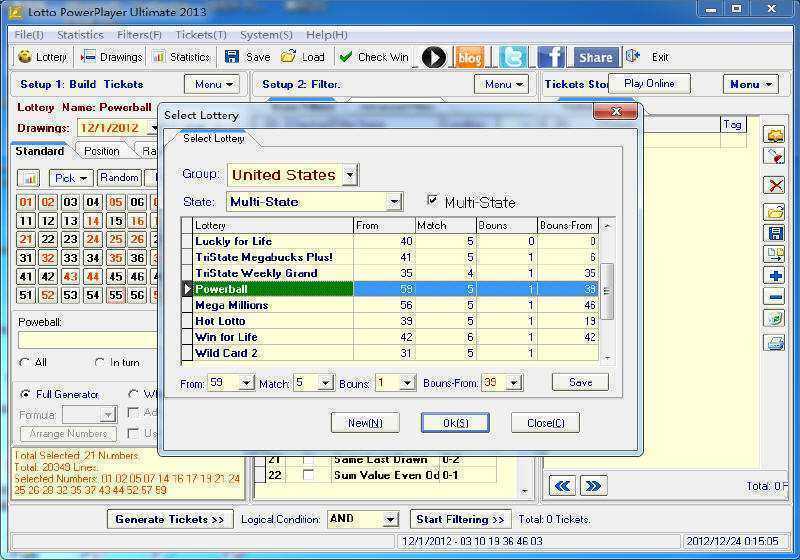800x560 pixels.
Task: Open the Bouns 1 dropdown
Action: coord(407,383)
